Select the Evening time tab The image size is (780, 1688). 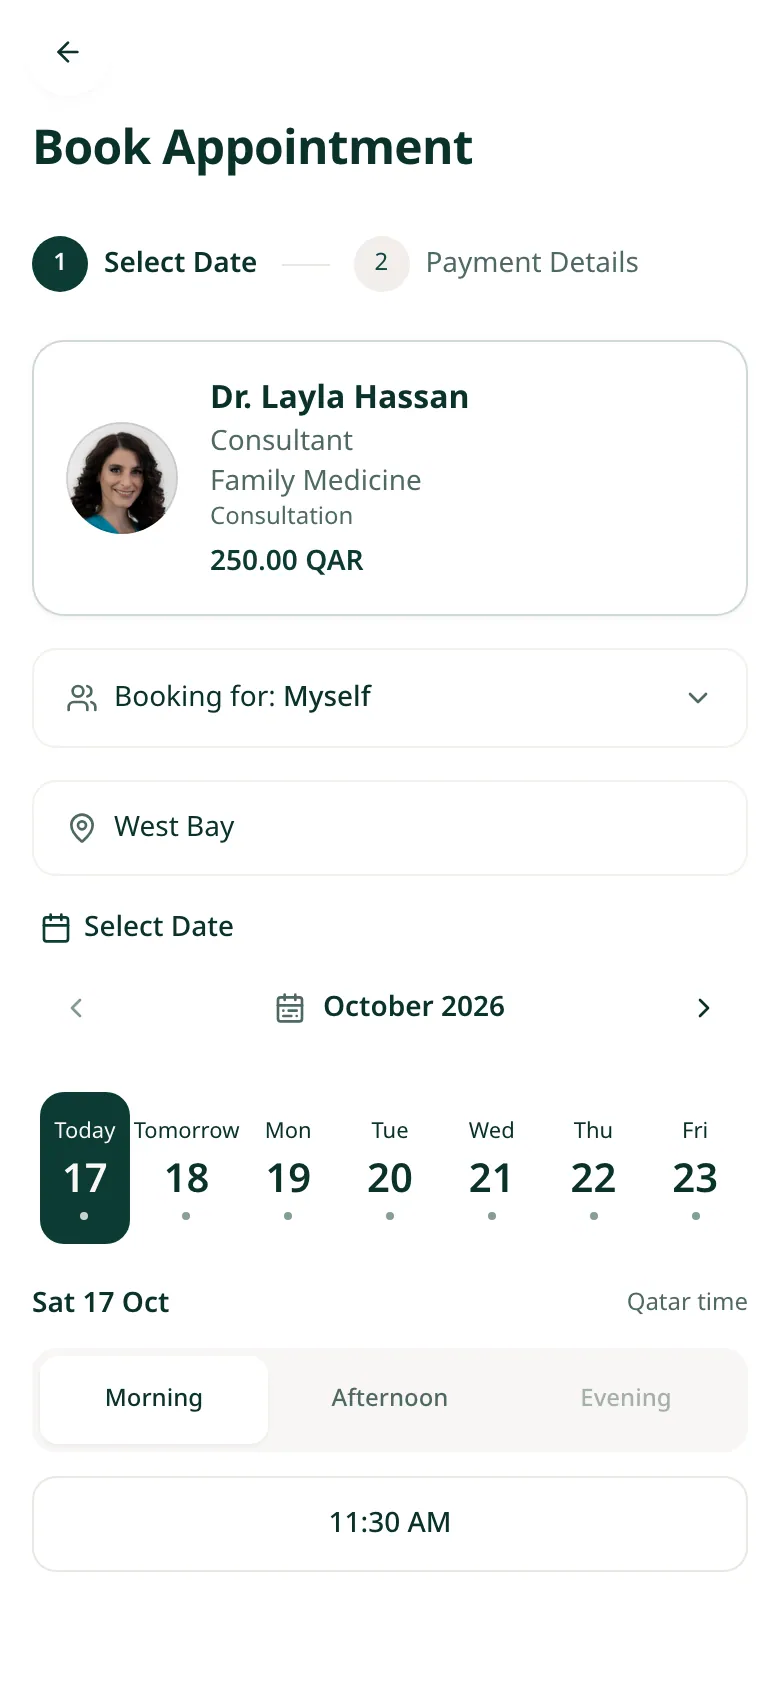point(626,1399)
